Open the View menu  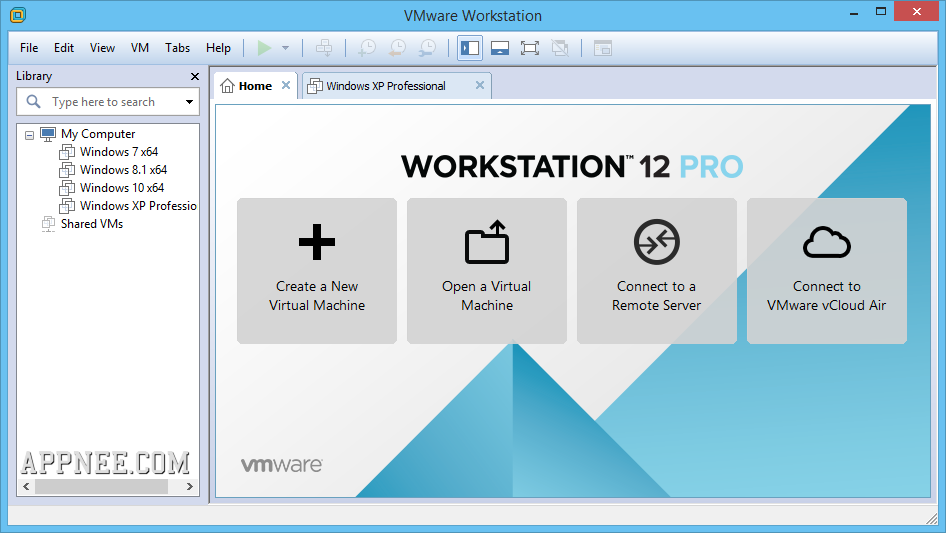103,48
